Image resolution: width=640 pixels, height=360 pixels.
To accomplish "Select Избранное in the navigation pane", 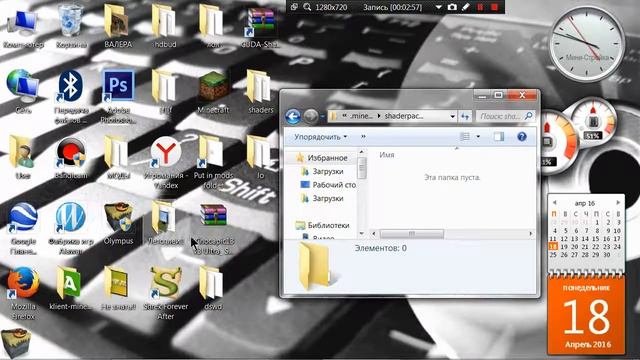I will 327,158.
